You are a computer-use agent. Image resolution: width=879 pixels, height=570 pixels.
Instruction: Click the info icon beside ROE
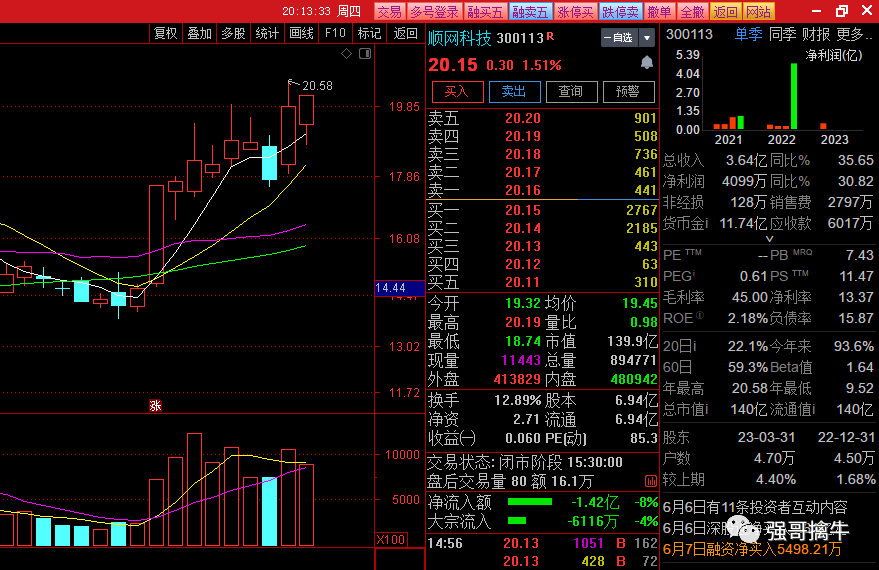coord(699,316)
